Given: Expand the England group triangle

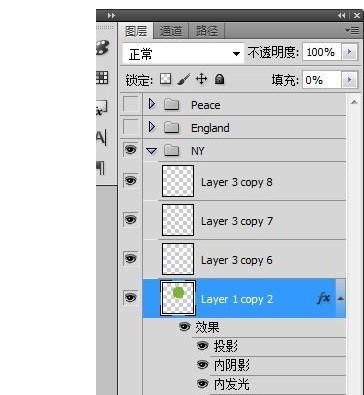Looking at the screenshot, I should (152, 127).
